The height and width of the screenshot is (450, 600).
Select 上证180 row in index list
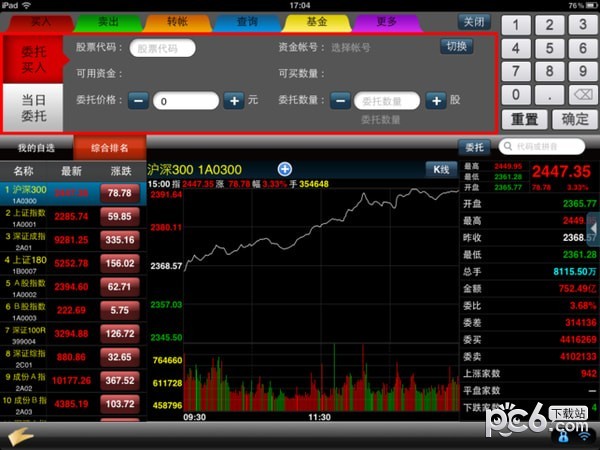point(73,264)
